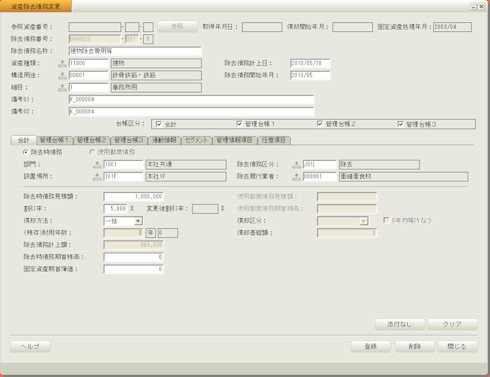Click the 閉じる button

point(457,346)
